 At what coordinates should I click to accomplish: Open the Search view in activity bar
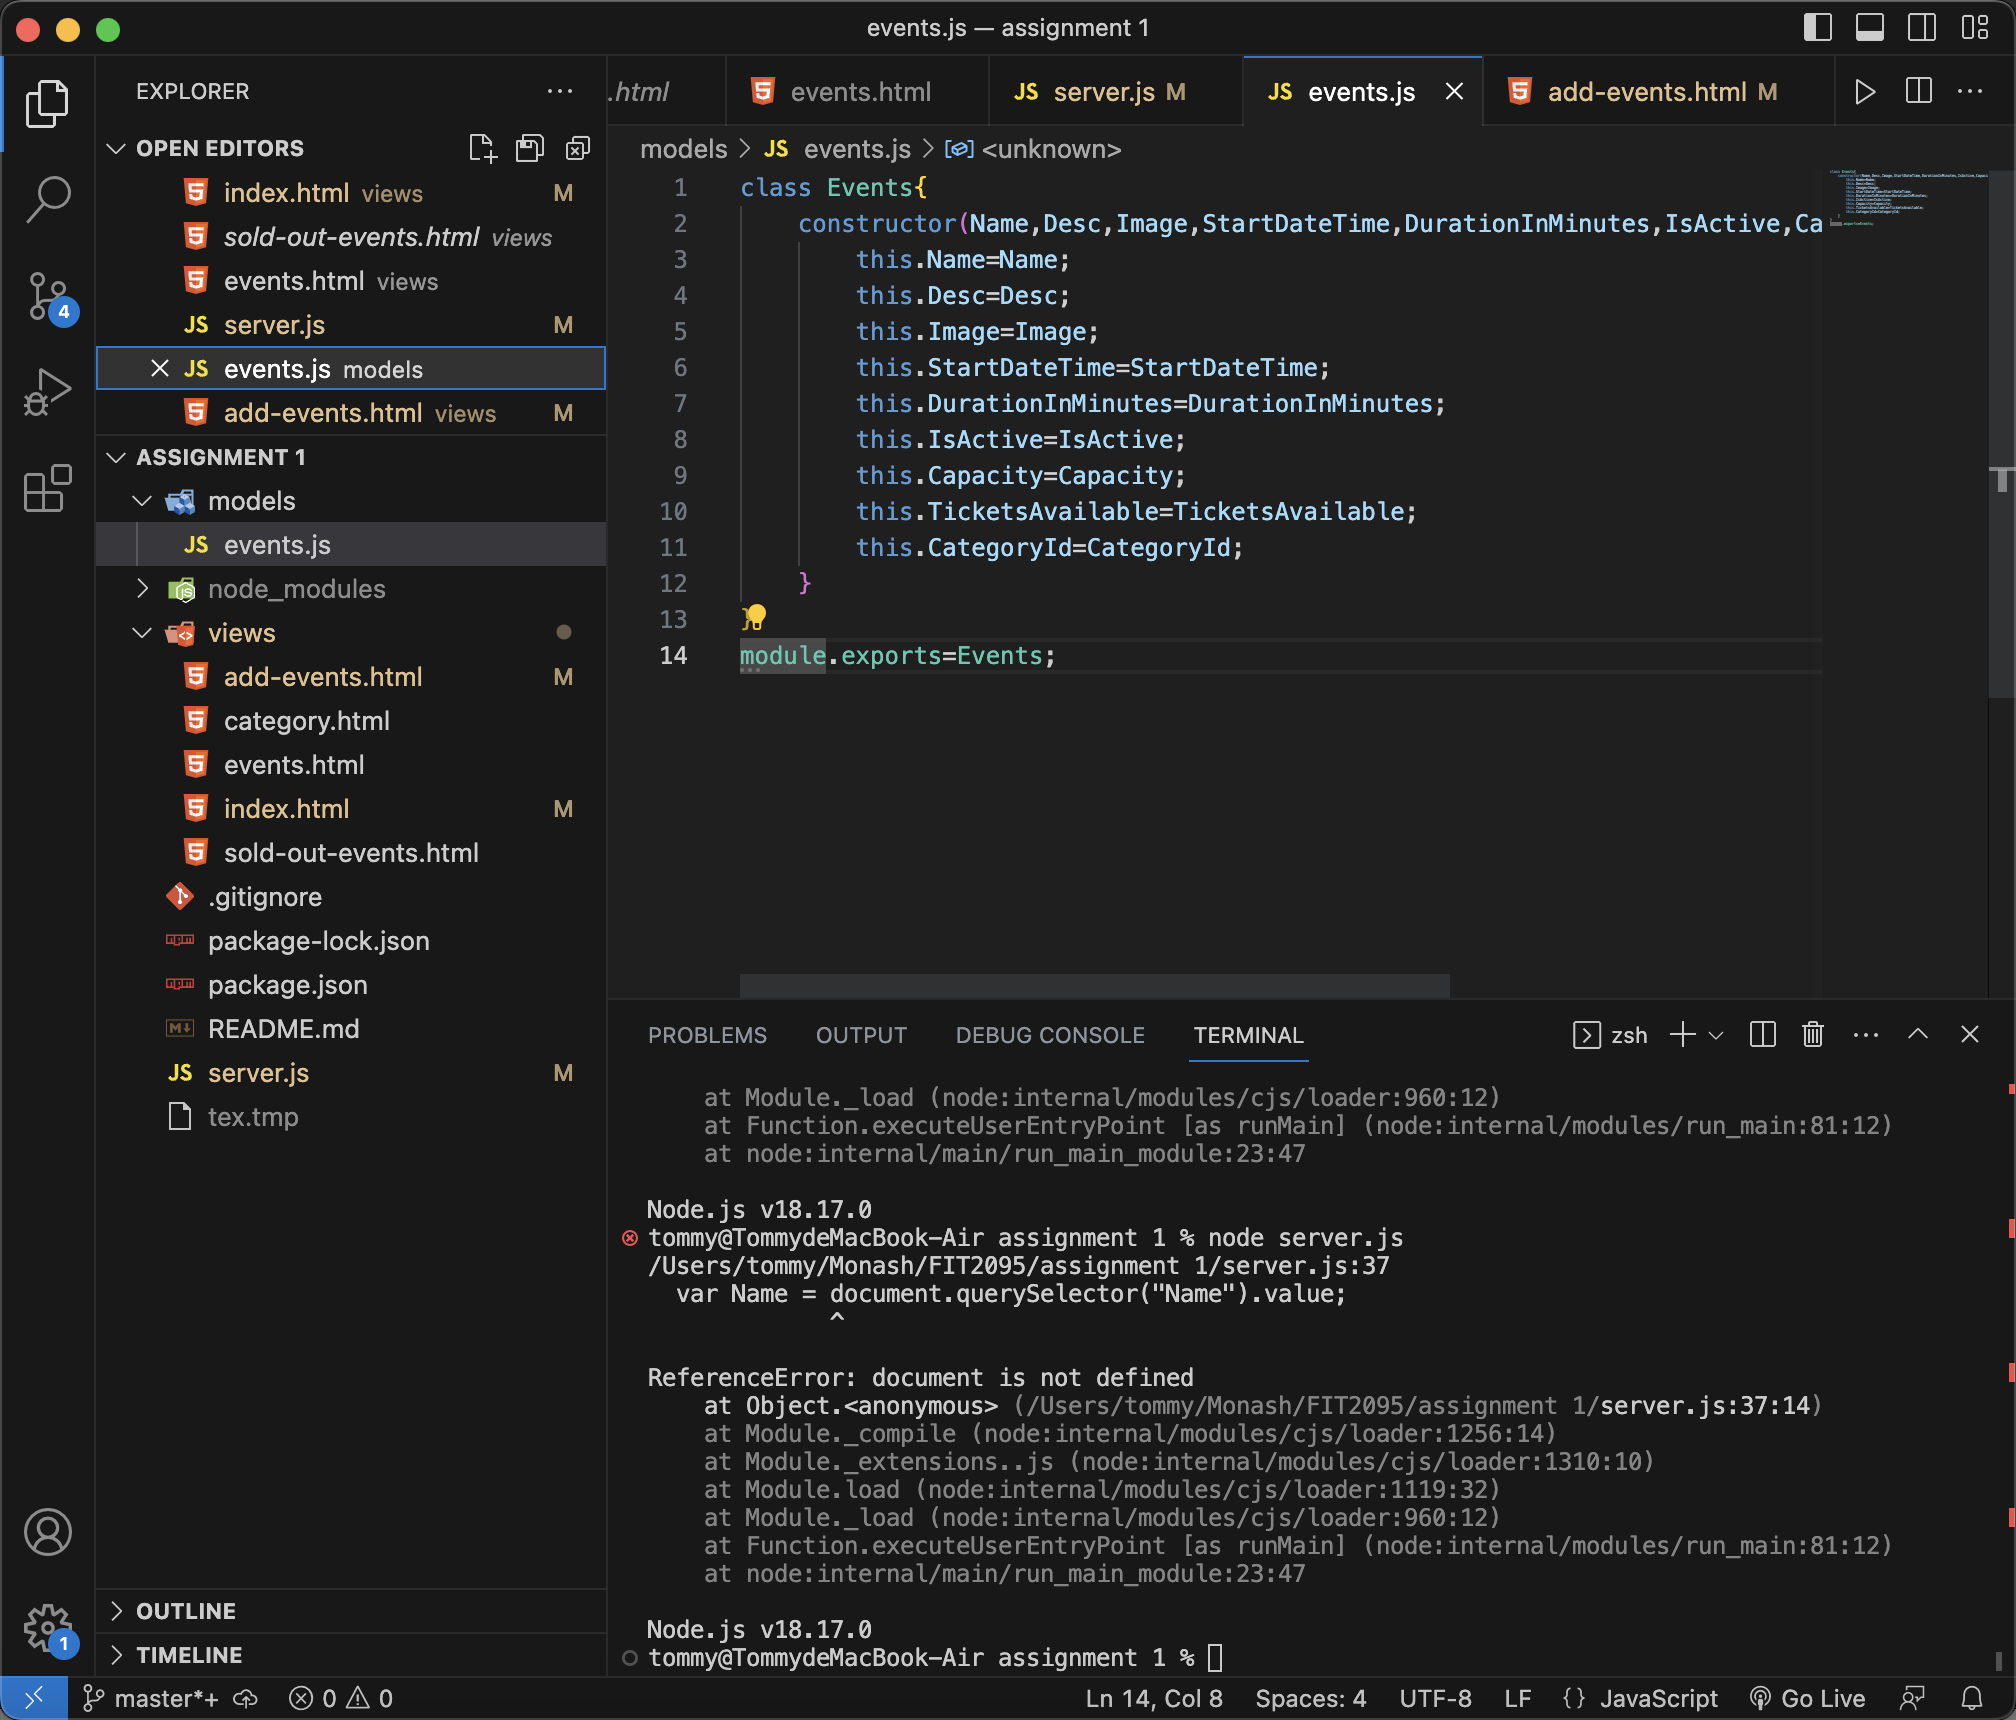point(47,199)
